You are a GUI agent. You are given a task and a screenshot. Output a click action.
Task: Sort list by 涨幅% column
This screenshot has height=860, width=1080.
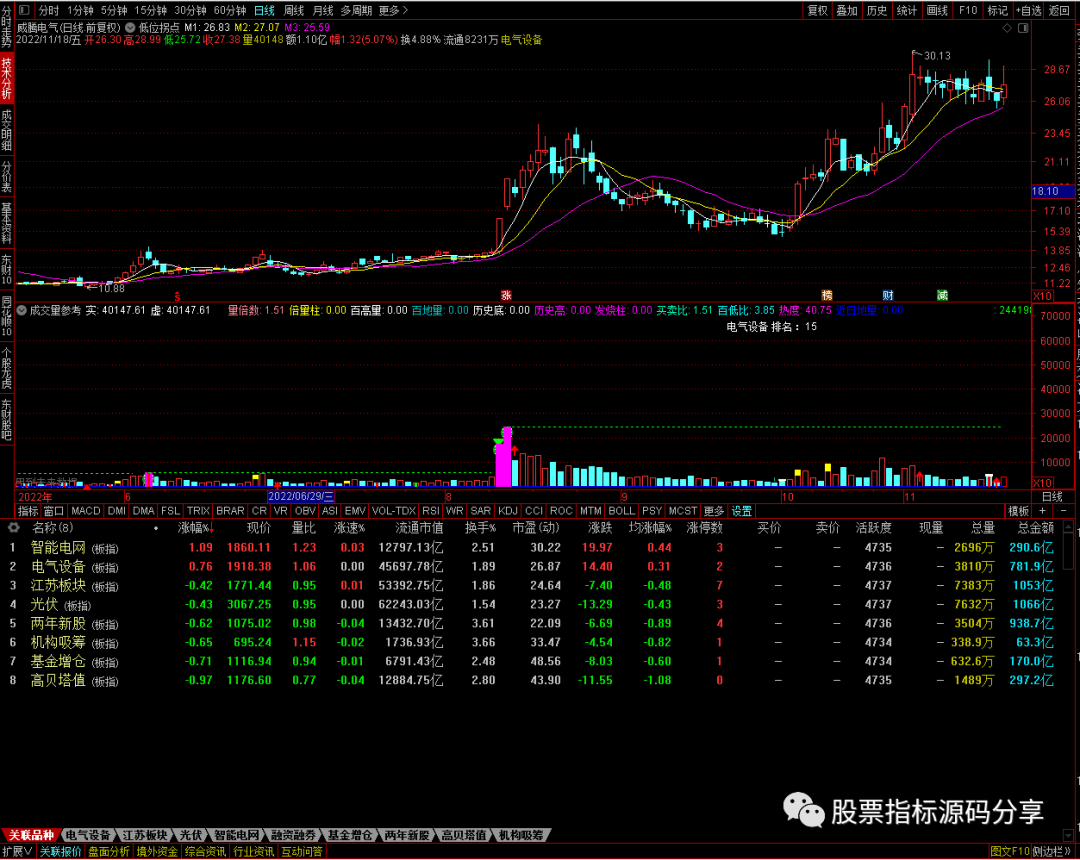tap(196, 528)
